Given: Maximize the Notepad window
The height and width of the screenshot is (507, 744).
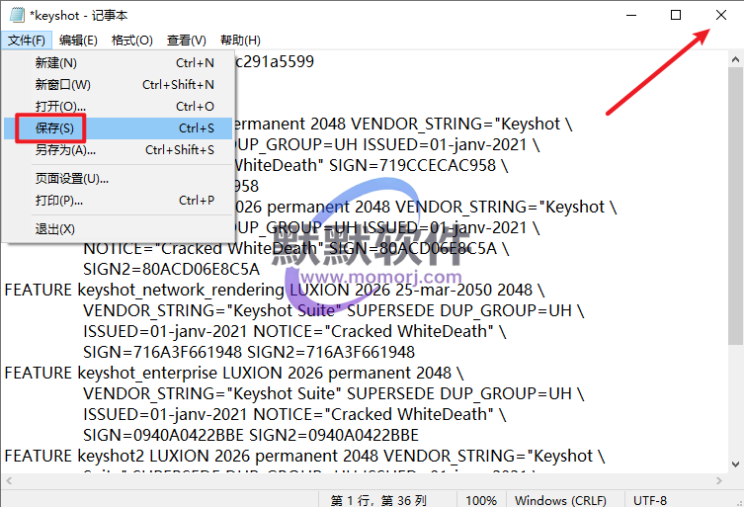Looking at the screenshot, I should pyautogui.click(x=676, y=15).
